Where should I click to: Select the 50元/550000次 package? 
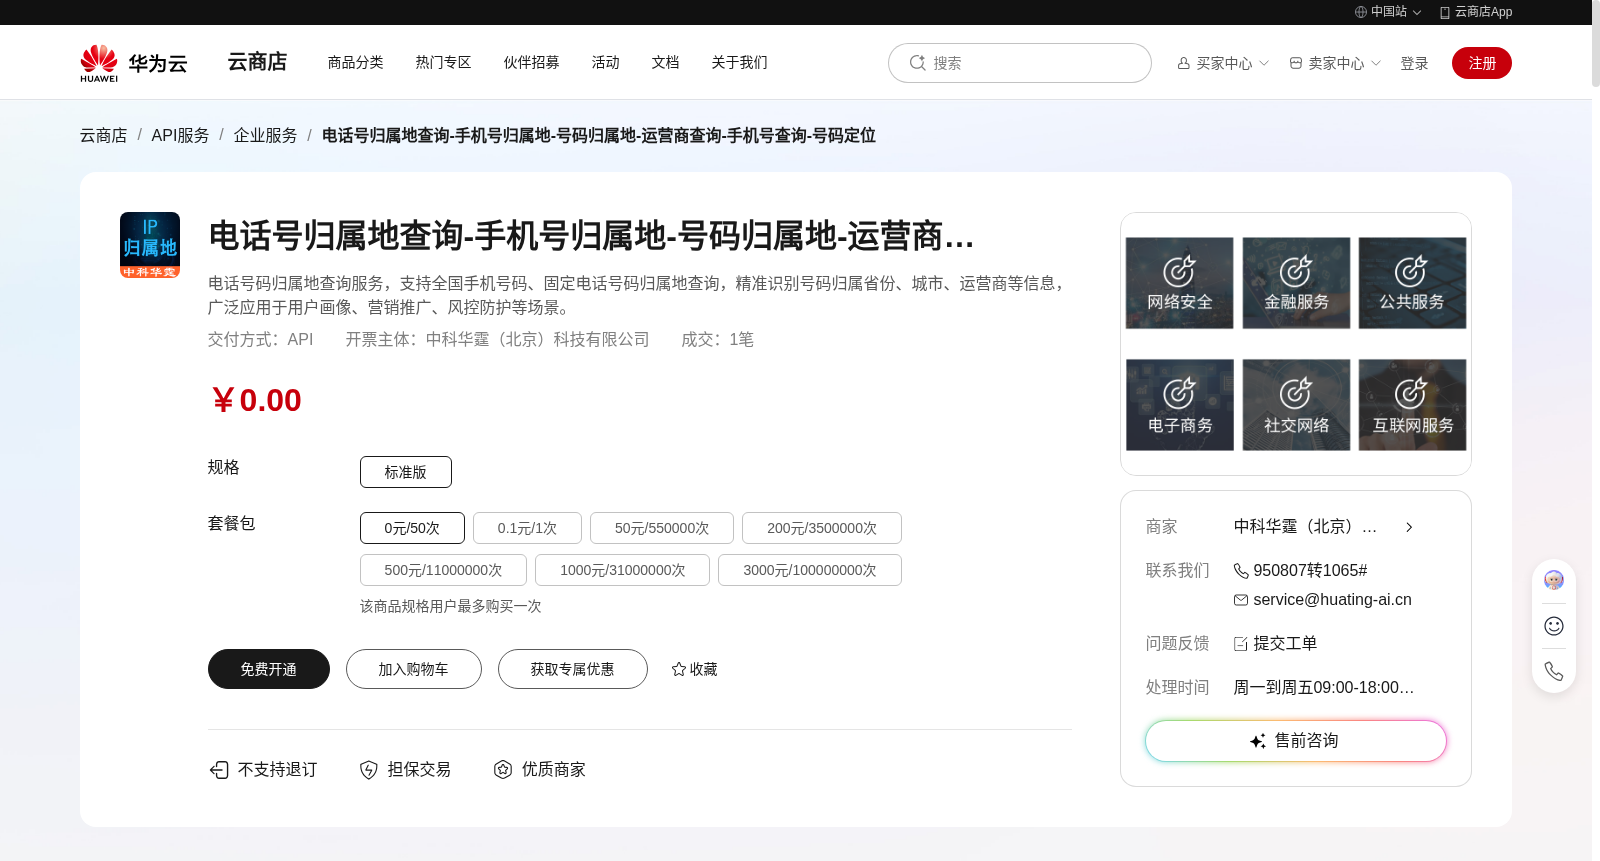pyautogui.click(x=662, y=528)
